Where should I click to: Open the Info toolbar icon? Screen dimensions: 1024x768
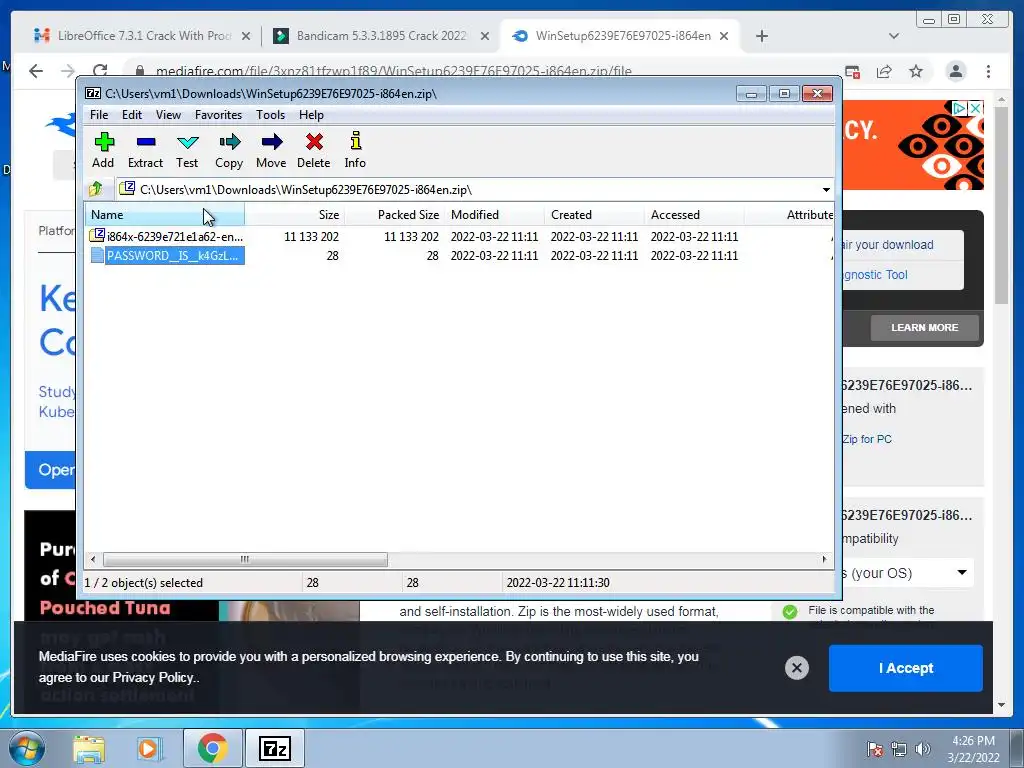pyautogui.click(x=355, y=150)
